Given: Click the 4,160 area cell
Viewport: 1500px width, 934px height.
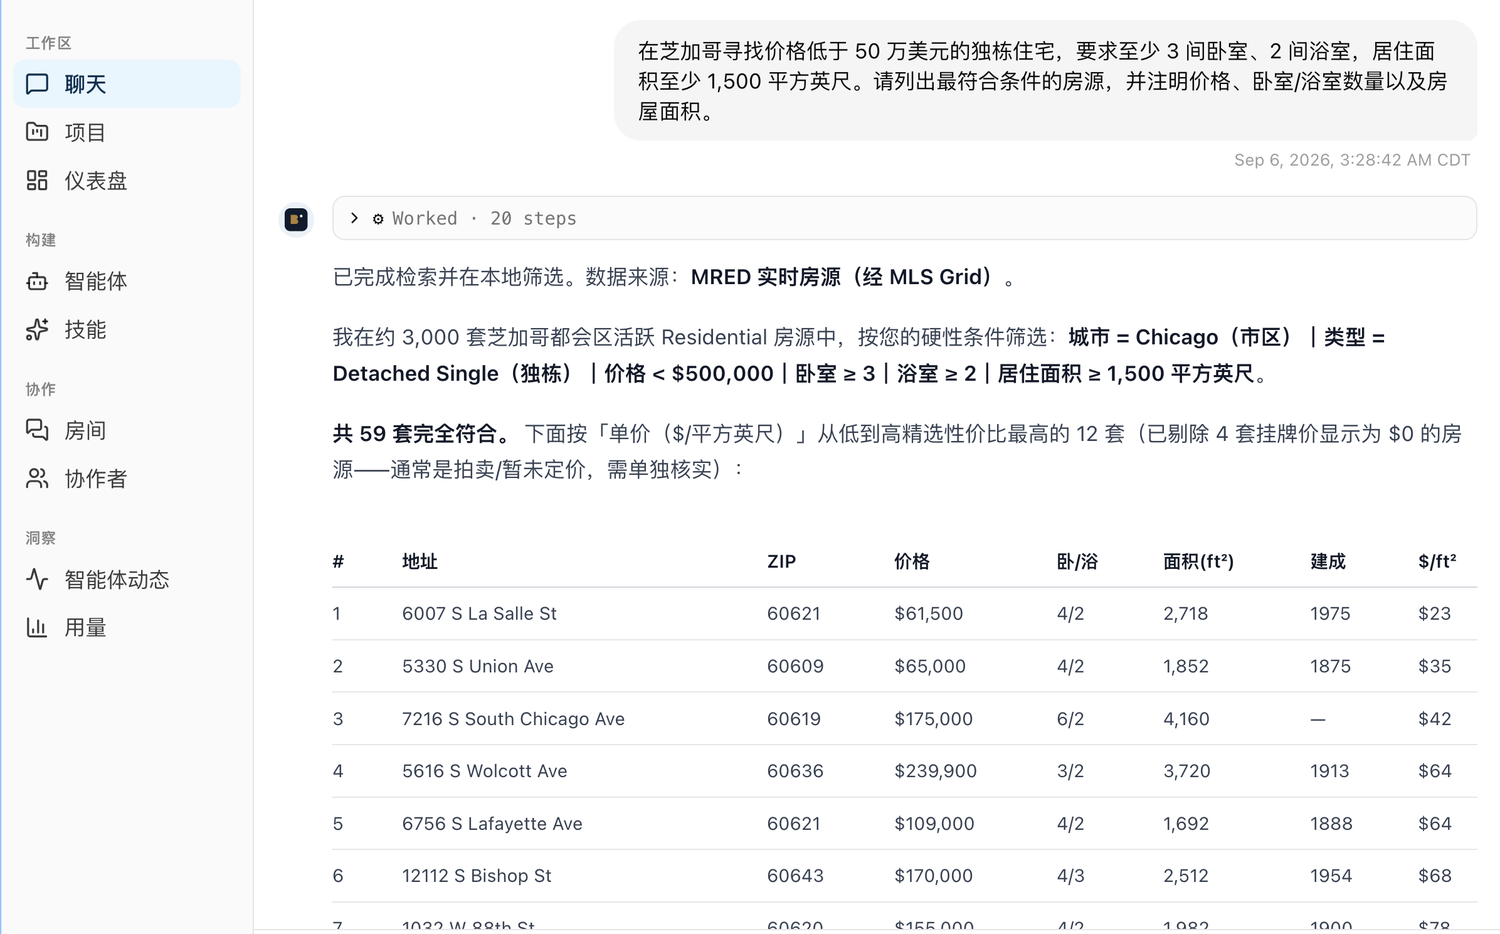Looking at the screenshot, I should pyautogui.click(x=1186, y=718).
